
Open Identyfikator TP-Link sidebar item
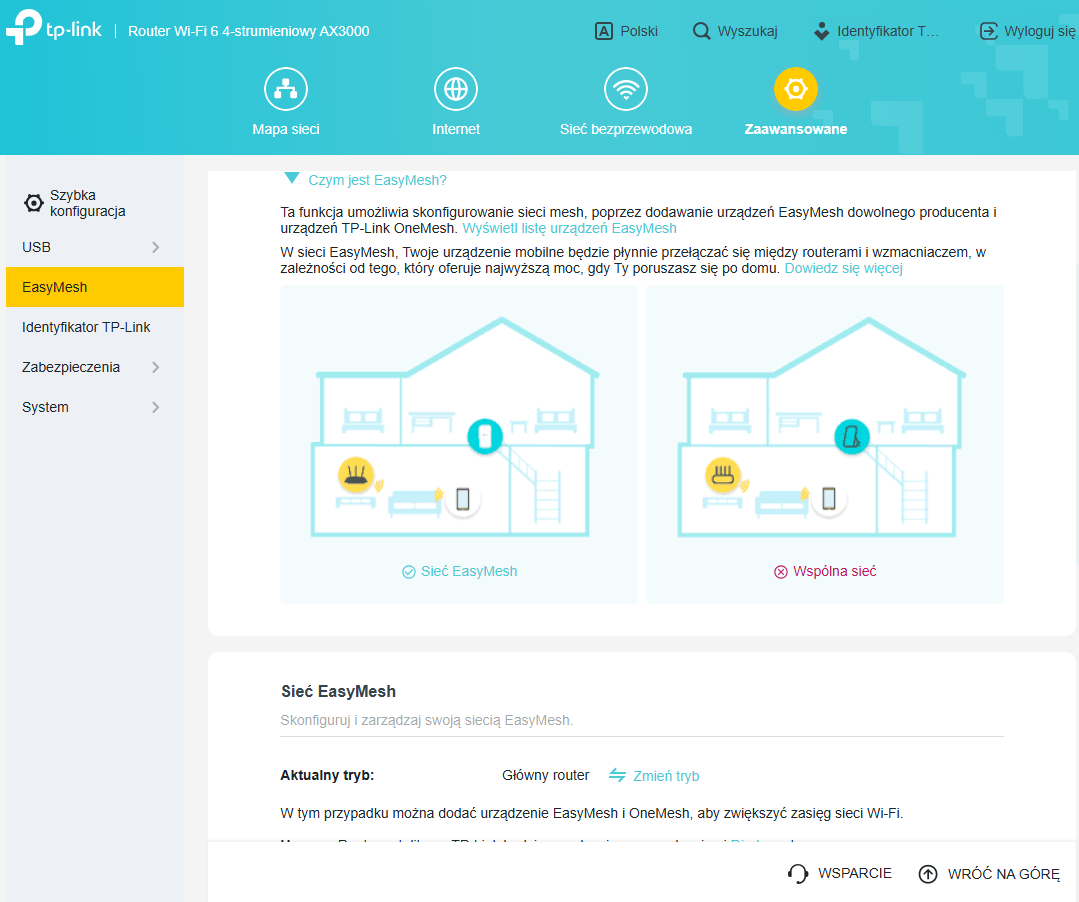click(x=94, y=327)
